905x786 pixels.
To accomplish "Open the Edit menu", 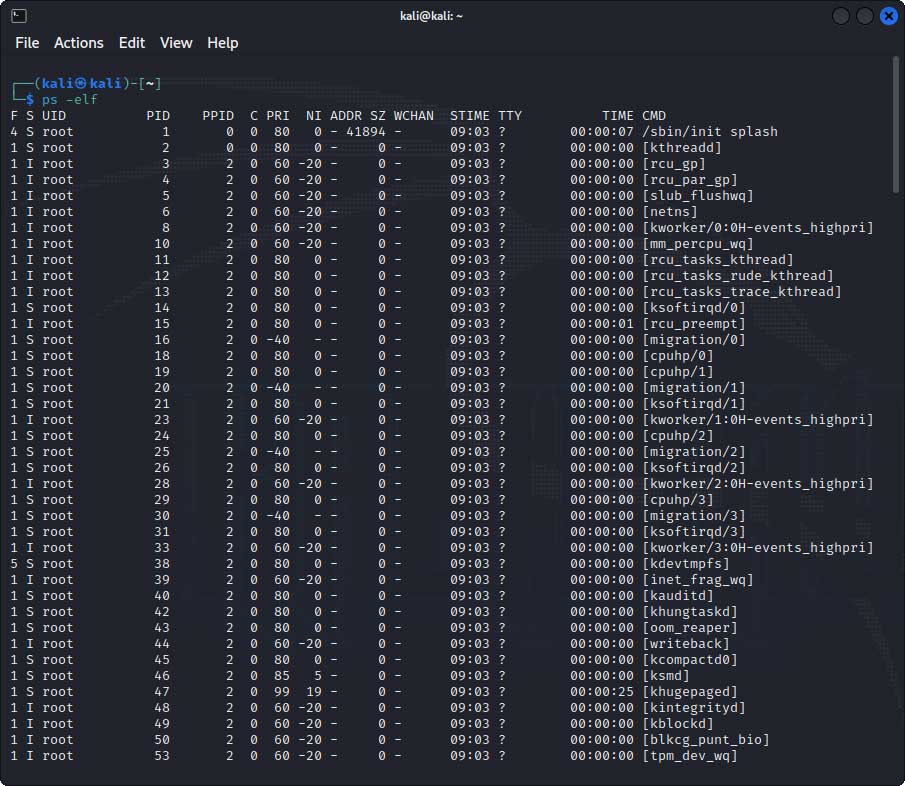I will [x=132, y=43].
